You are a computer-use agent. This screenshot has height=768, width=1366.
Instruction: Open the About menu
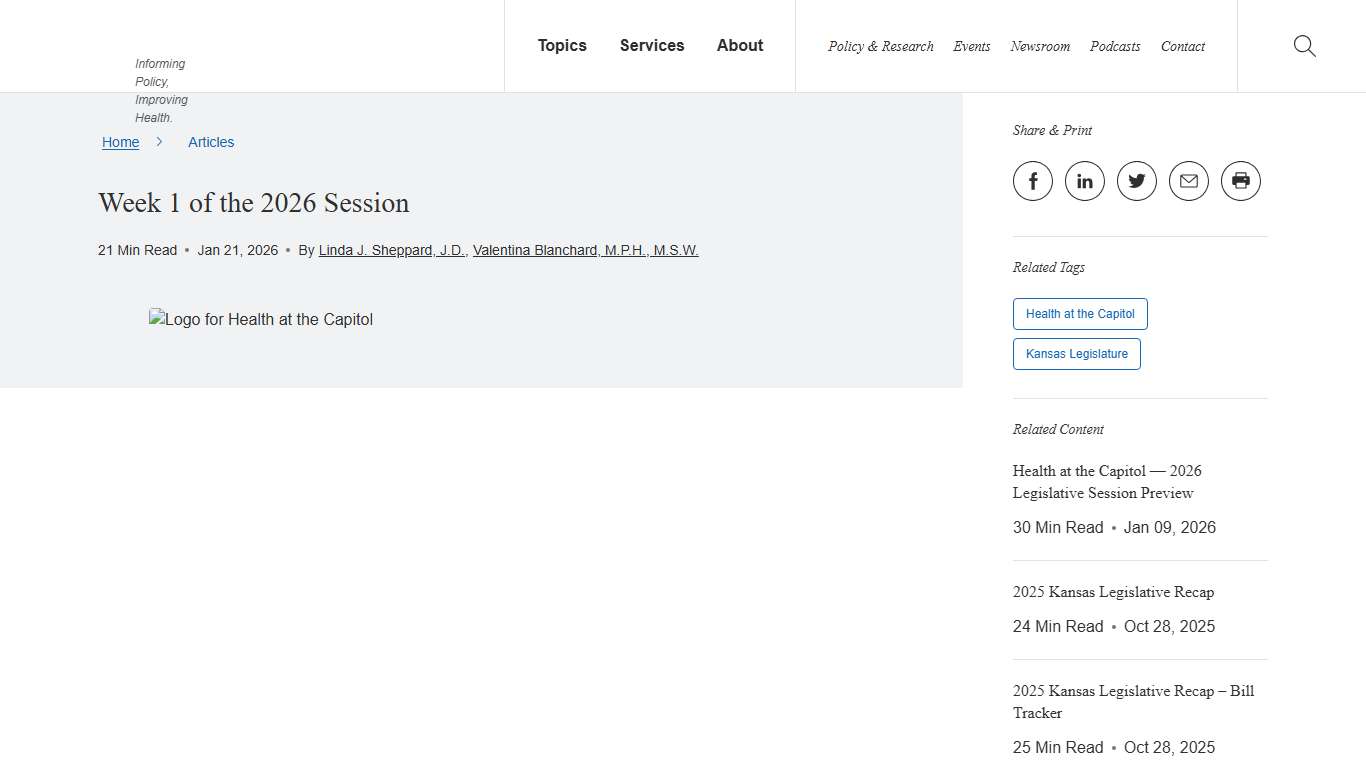click(740, 46)
